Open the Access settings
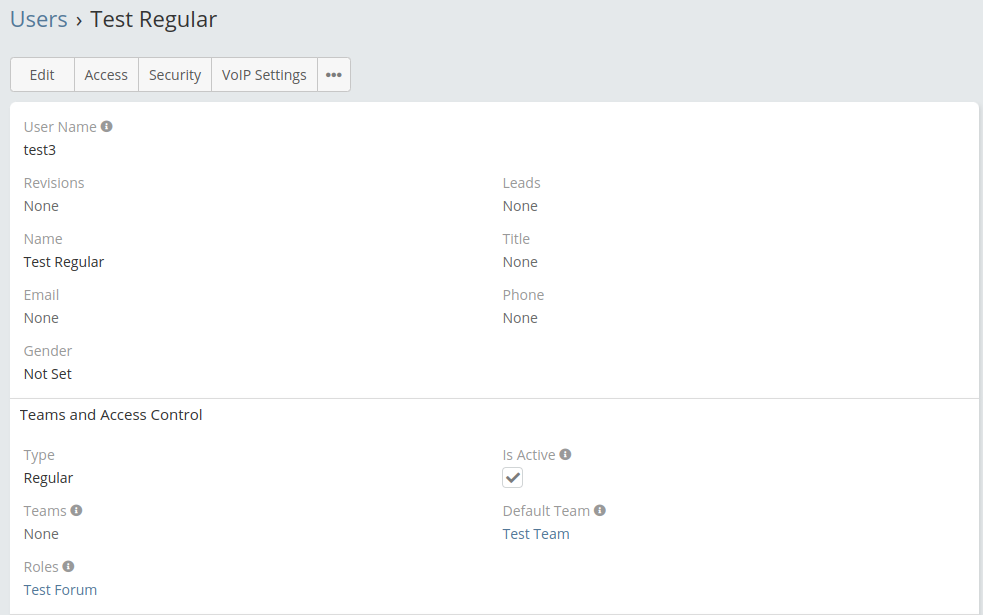The image size is (983, 615). click(106, 75)
